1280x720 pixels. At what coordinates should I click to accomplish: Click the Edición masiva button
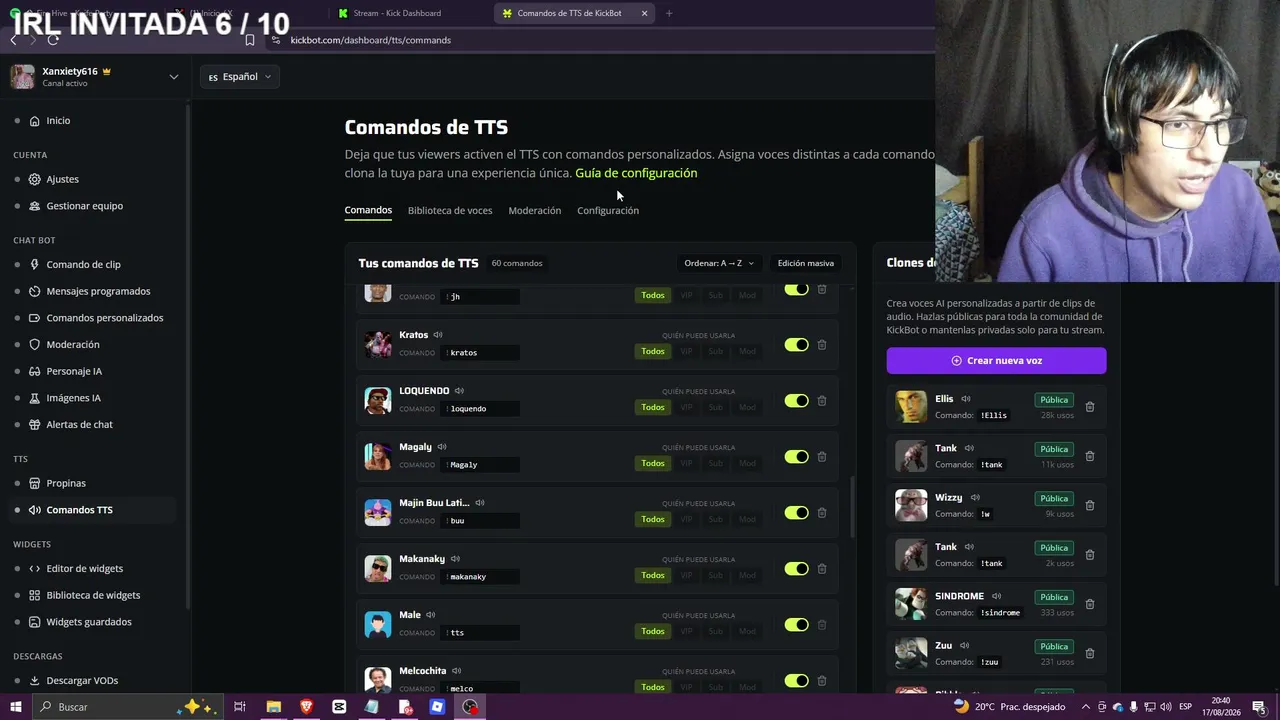(806, 263)
